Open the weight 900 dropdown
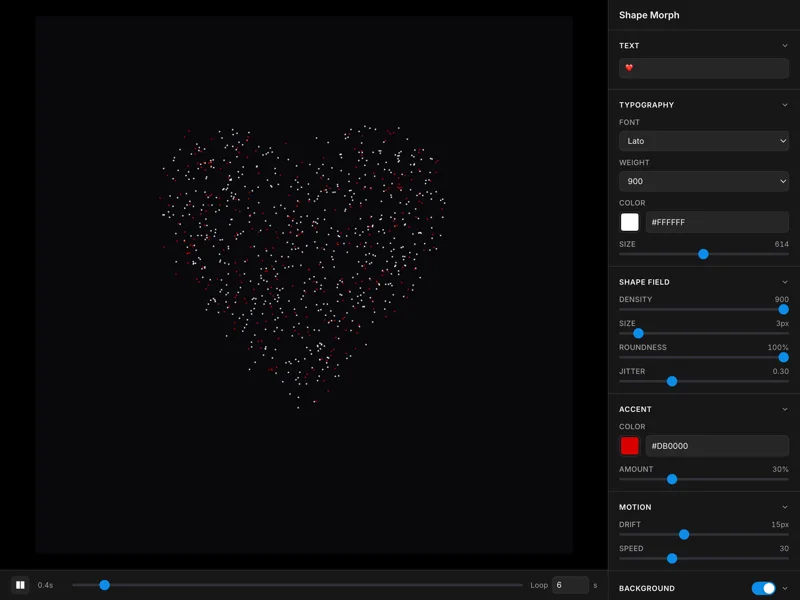The width and height of the screenshot is (800, 600). (704, 181)
